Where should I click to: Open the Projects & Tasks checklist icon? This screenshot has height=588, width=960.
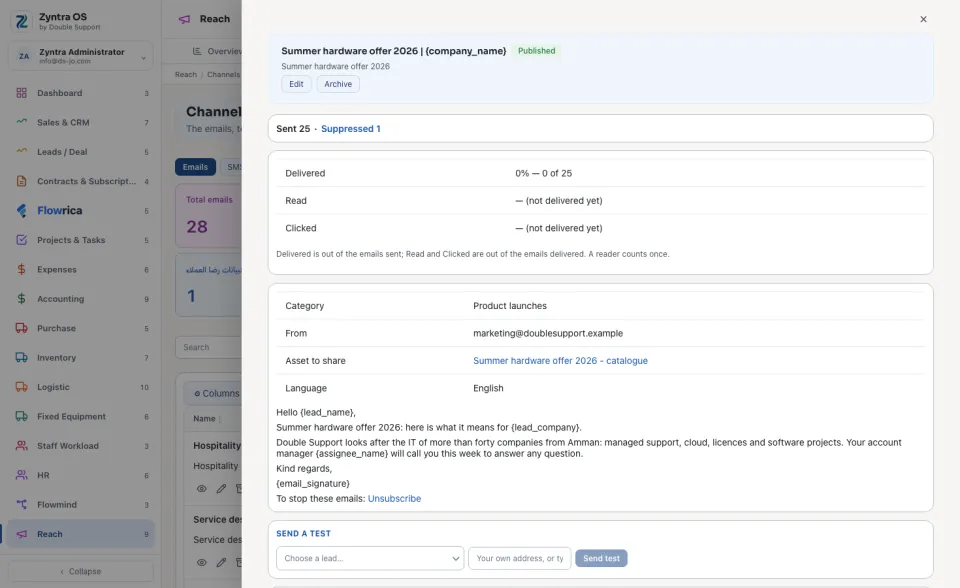click(21, 239)
